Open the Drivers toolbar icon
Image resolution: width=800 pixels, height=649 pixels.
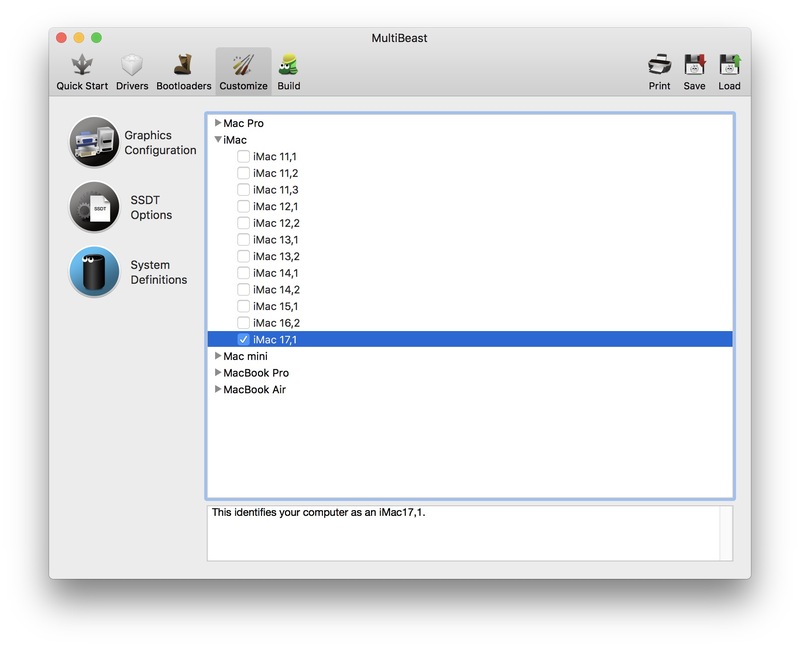click(132, 65)
